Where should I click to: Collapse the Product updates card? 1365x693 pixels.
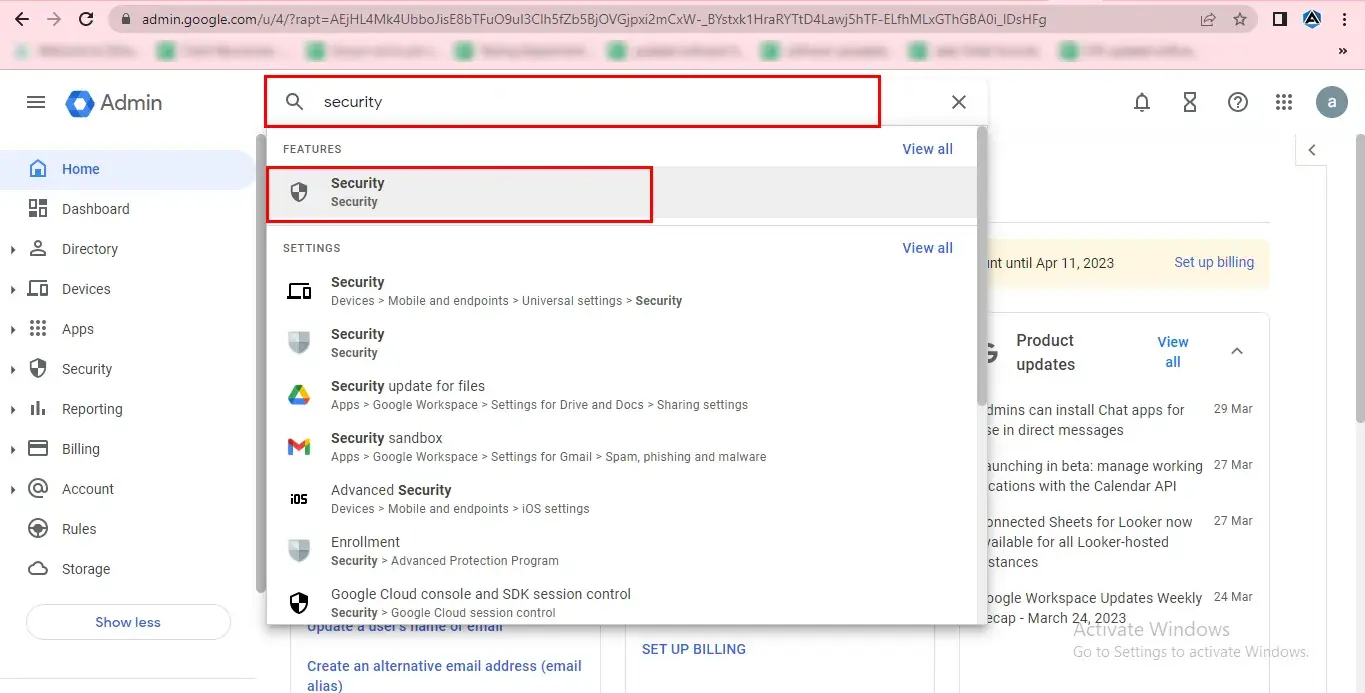tap(1237, 351)
